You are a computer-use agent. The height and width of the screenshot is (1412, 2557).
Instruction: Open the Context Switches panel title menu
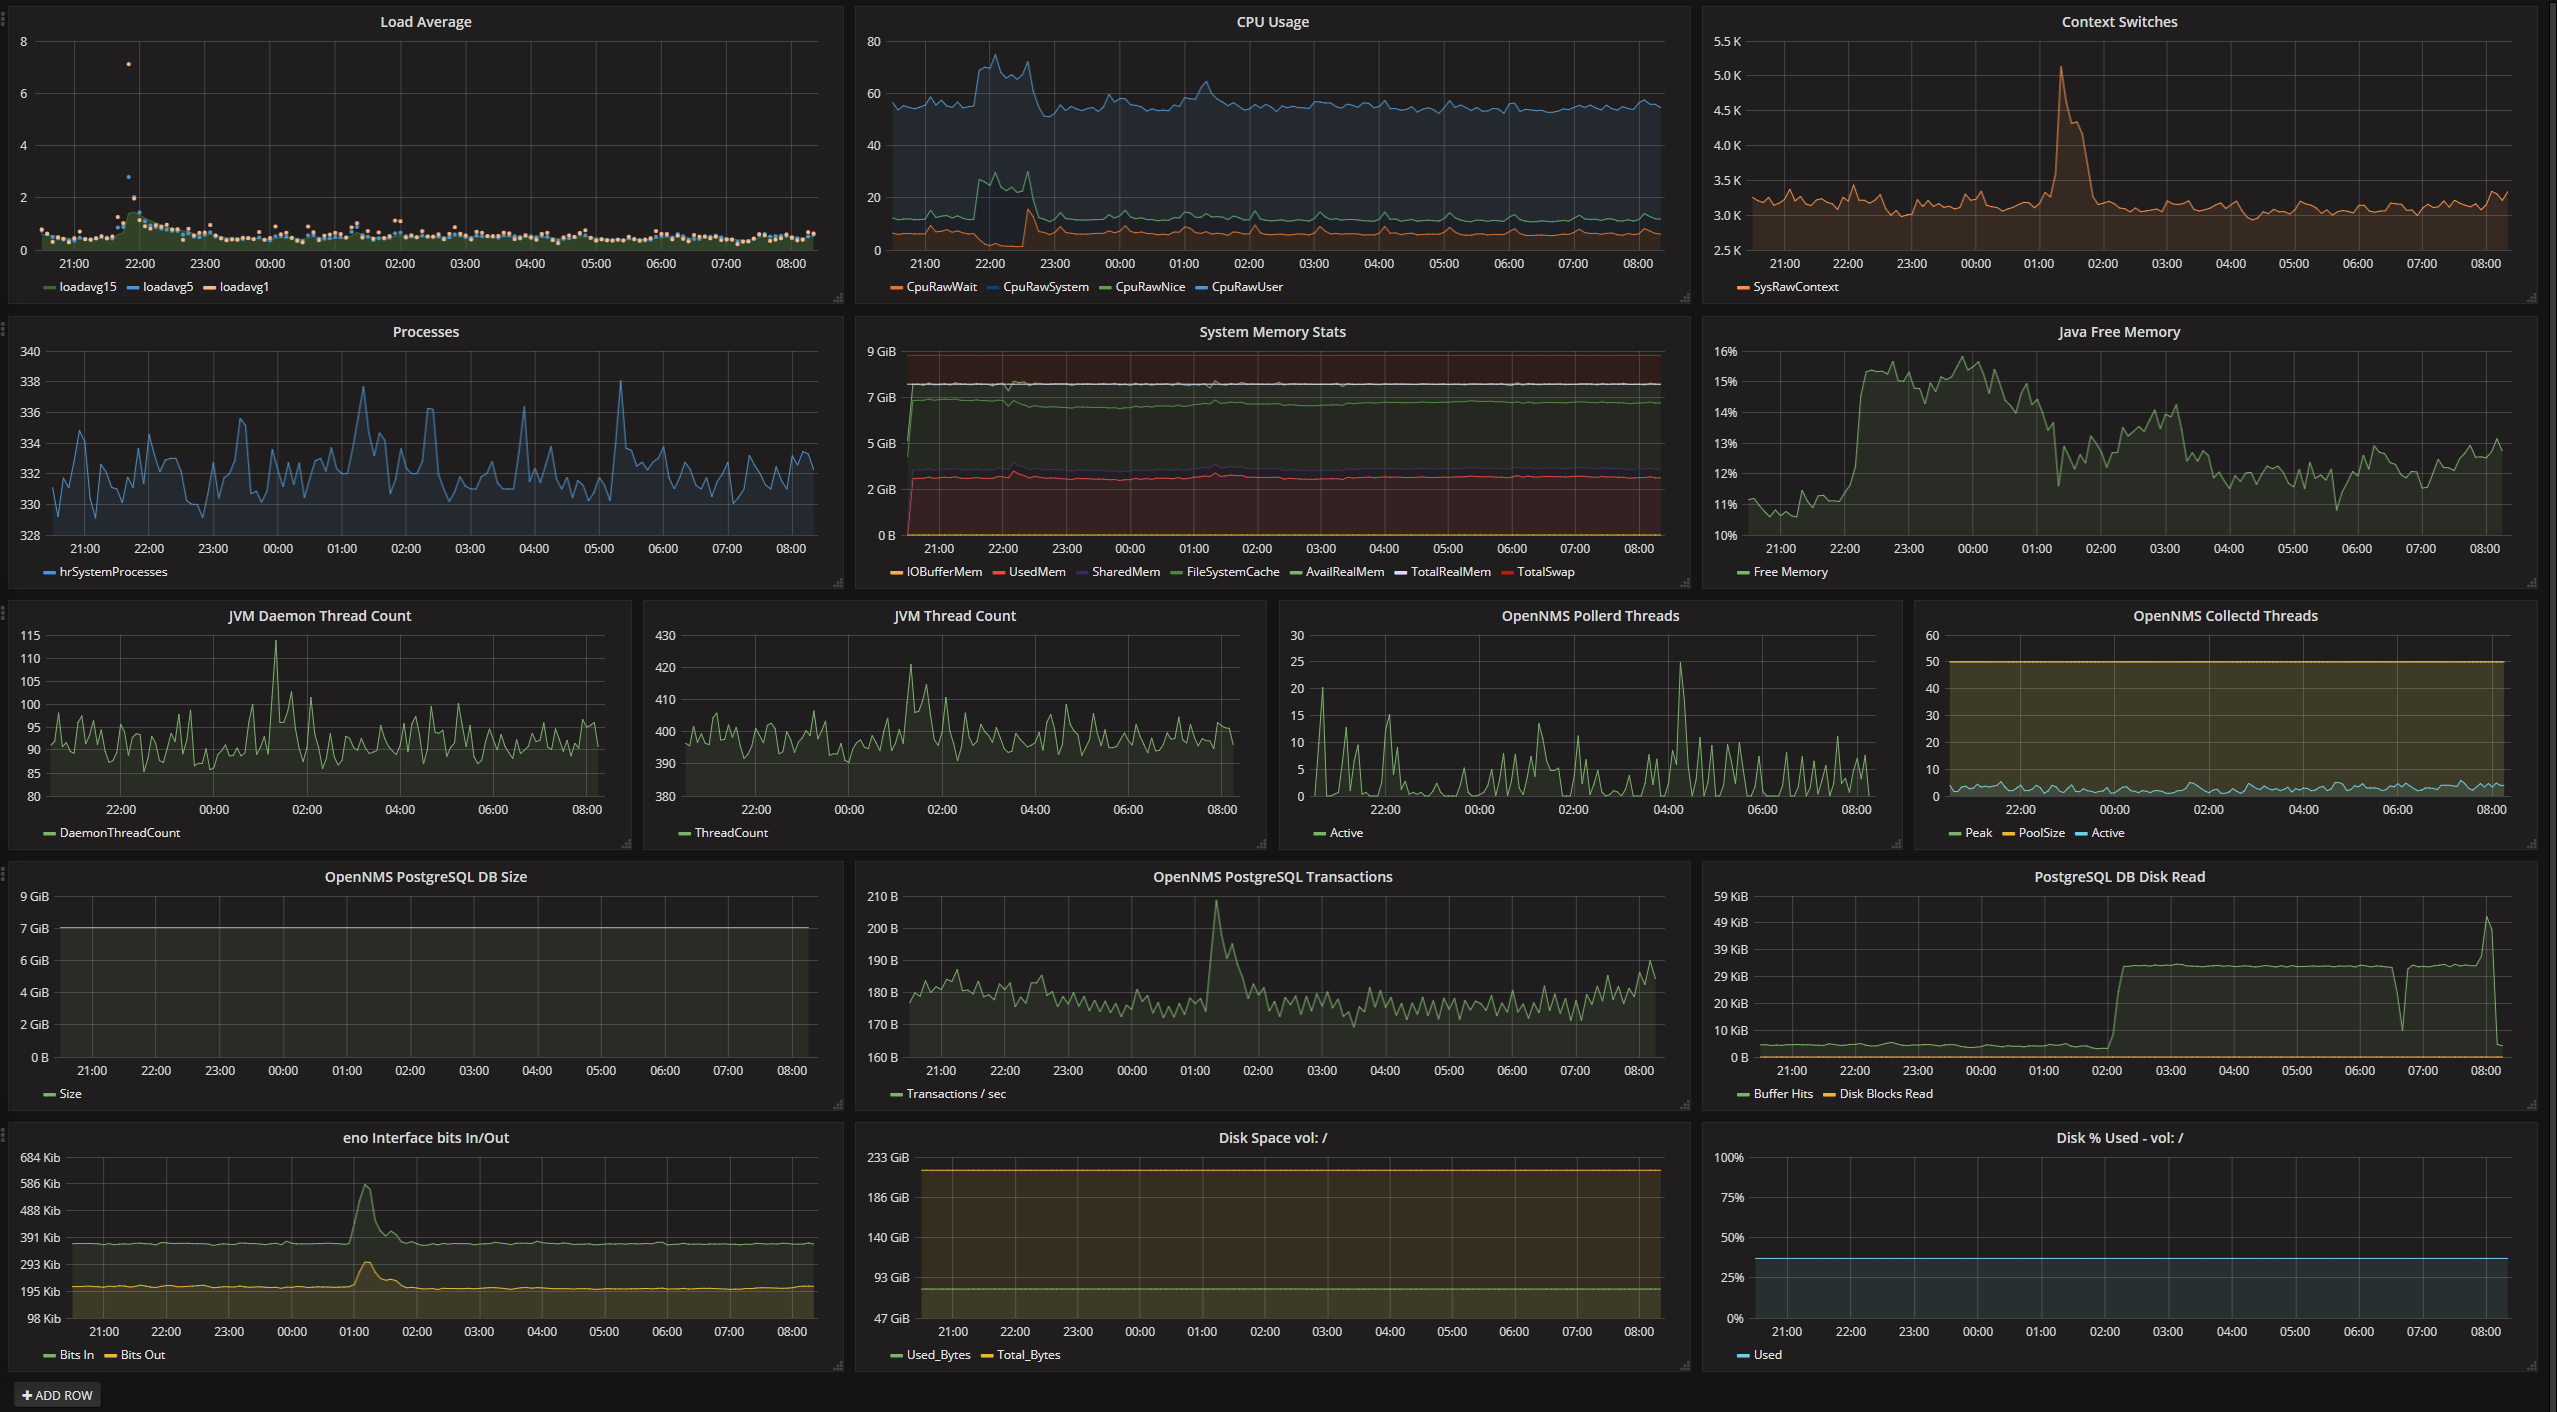click(x=2120, y=22)
